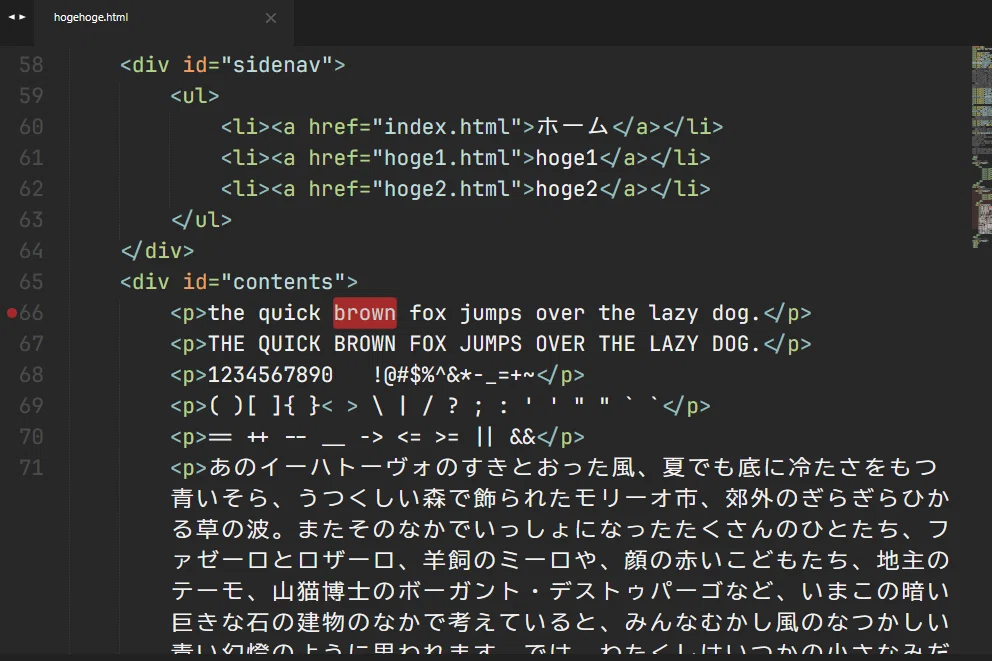Click the Japanese text モリーオ市 in the paragraph

(636, 498)
